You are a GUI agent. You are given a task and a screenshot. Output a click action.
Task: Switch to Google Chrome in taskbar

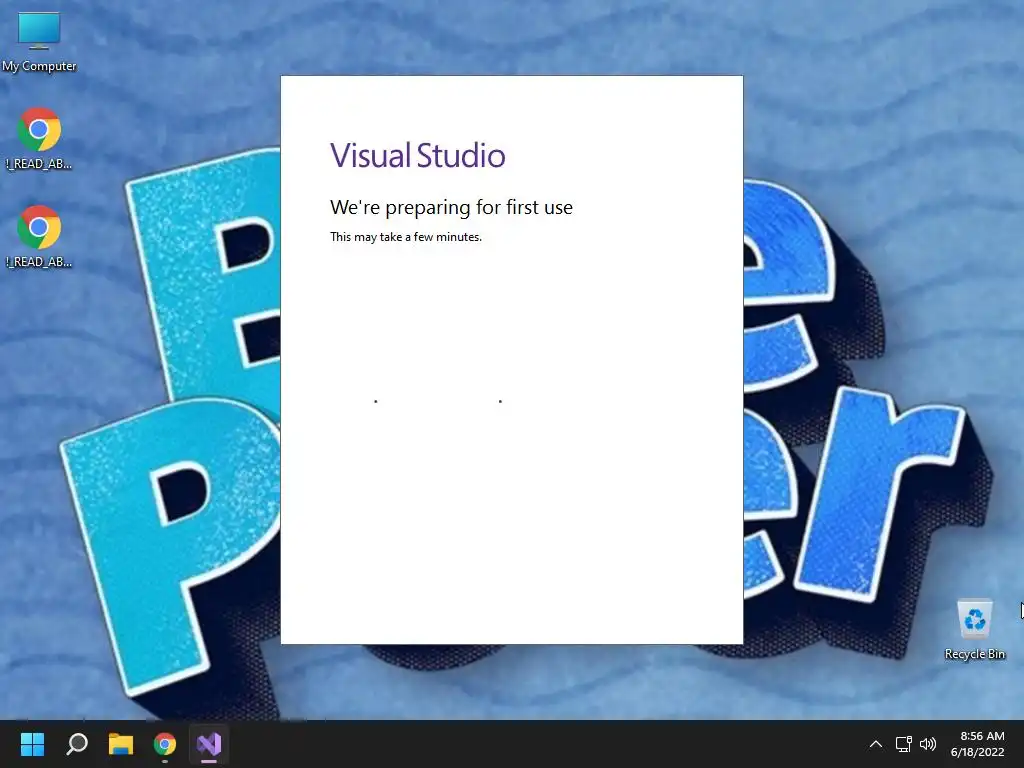tap(165, 744)
